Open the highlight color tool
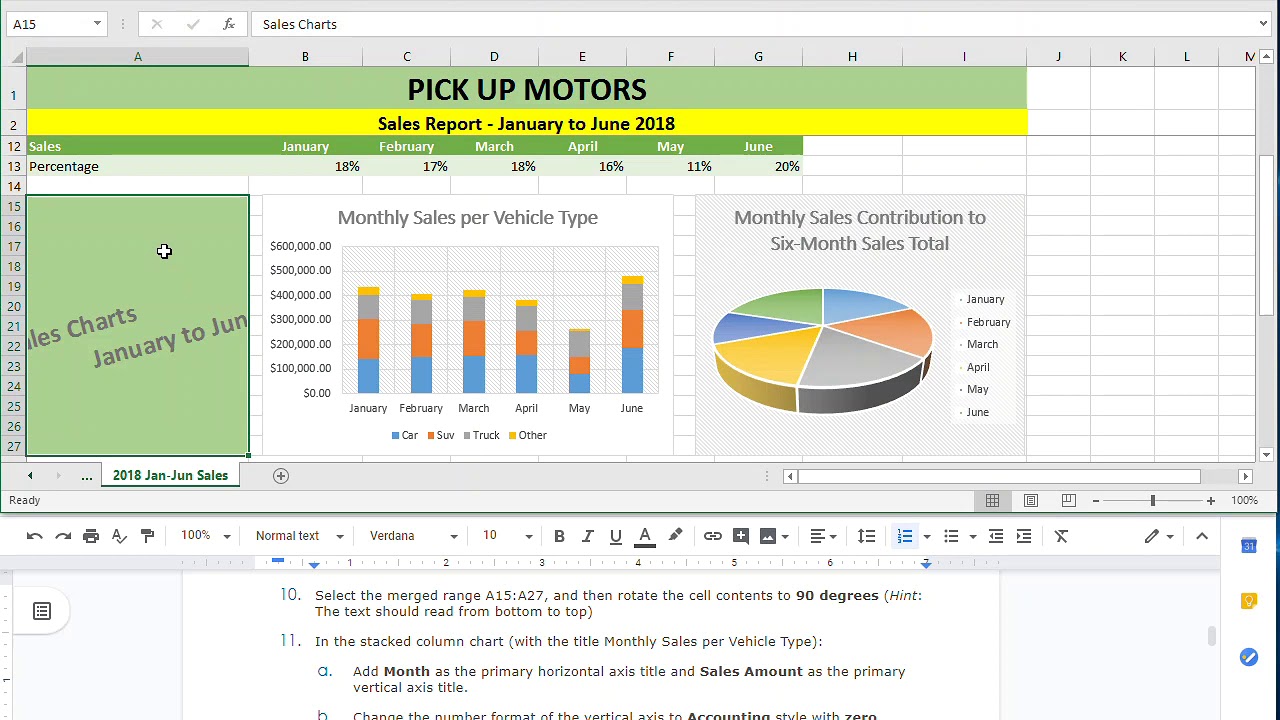Image resolution: width=1280 pixels, height=720 pixels. click(x=675, y=536)
